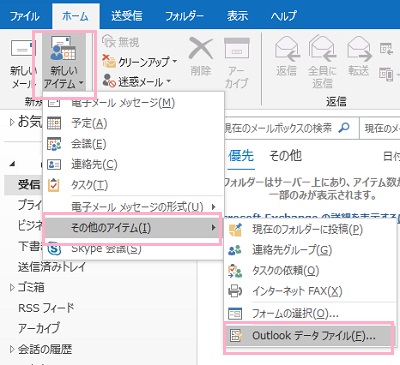The width and height of the screenshot is (400, 365).
Task: Click the meeting reply icon beside Forward
Action: [386, 49]
